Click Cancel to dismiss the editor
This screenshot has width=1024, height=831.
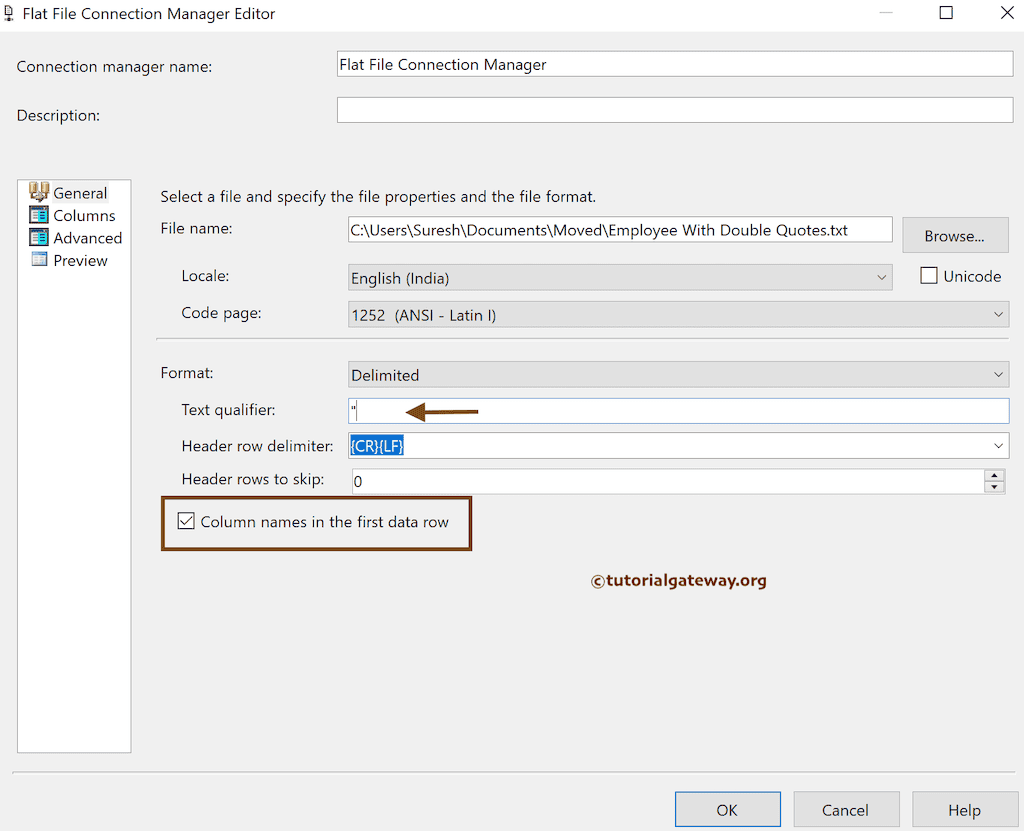coord(846,809)
